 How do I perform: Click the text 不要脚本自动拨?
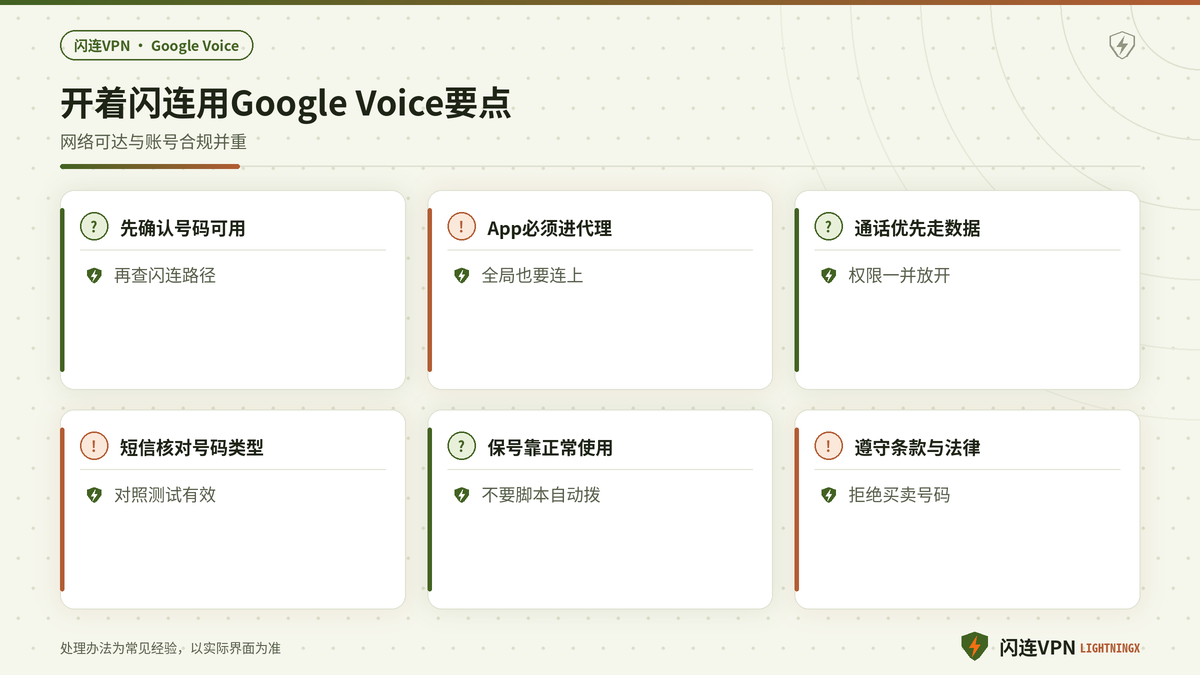coord(541,495)
